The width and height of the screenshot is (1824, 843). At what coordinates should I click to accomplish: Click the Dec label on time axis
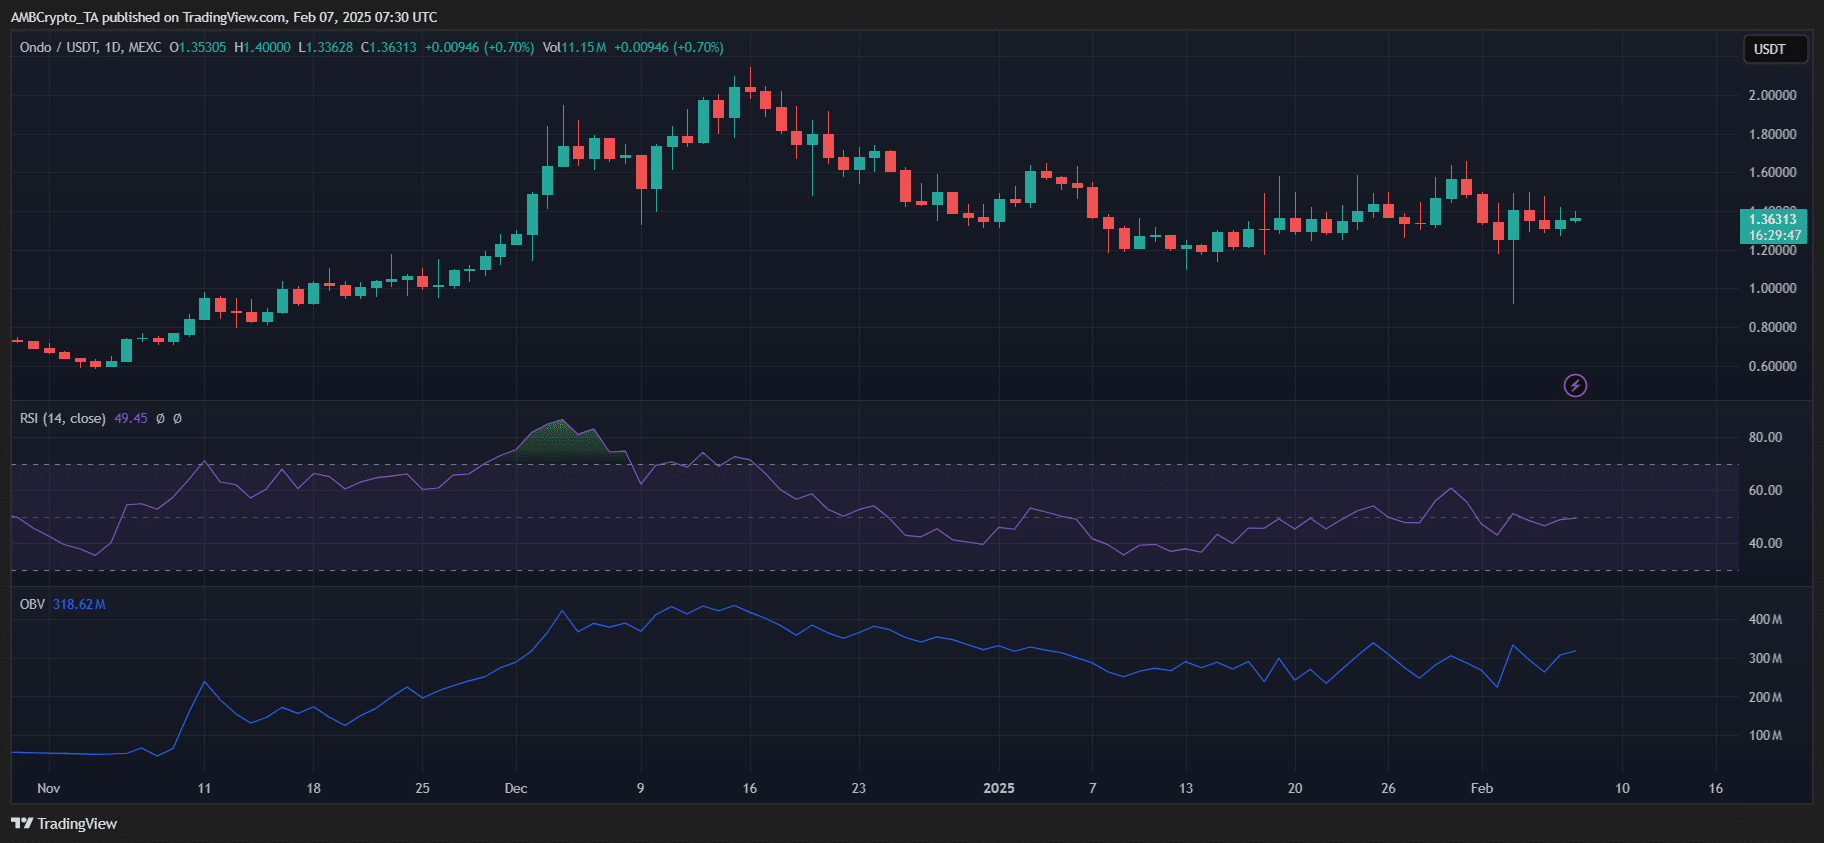point(516,788)
